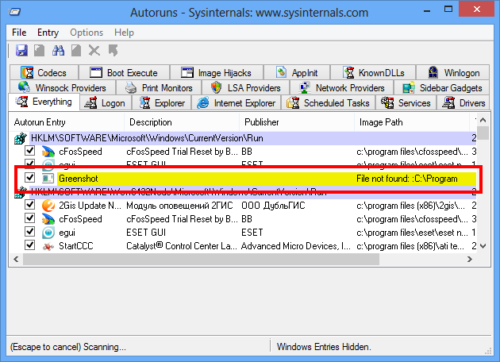
Task: Switch to the Drivers tab
Action: pyautogui.click(x=463, y=103)
